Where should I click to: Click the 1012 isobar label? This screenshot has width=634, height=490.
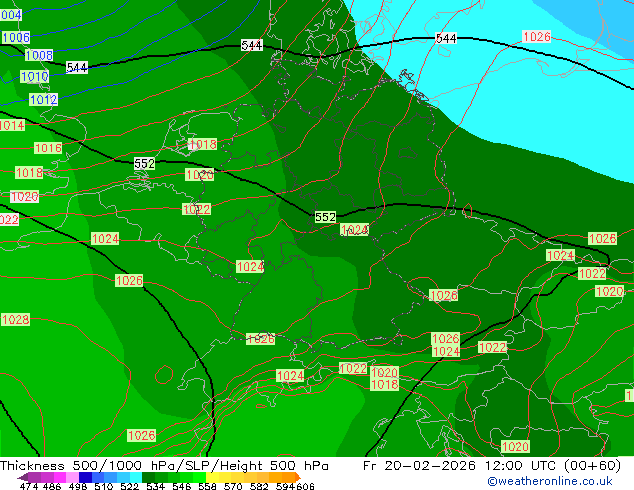point(44,99)
